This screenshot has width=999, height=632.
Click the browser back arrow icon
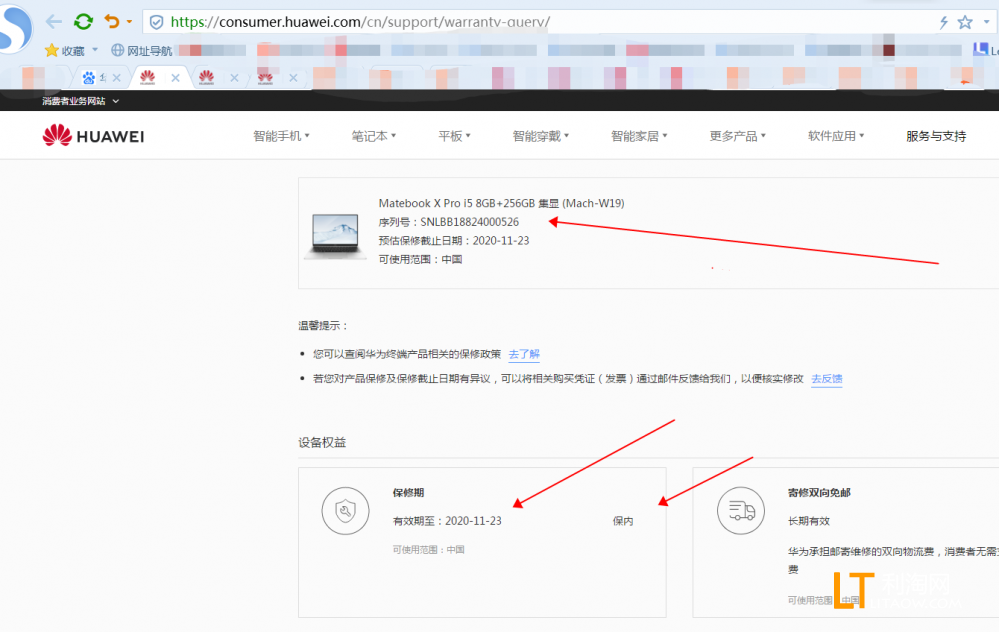(54, 22)
